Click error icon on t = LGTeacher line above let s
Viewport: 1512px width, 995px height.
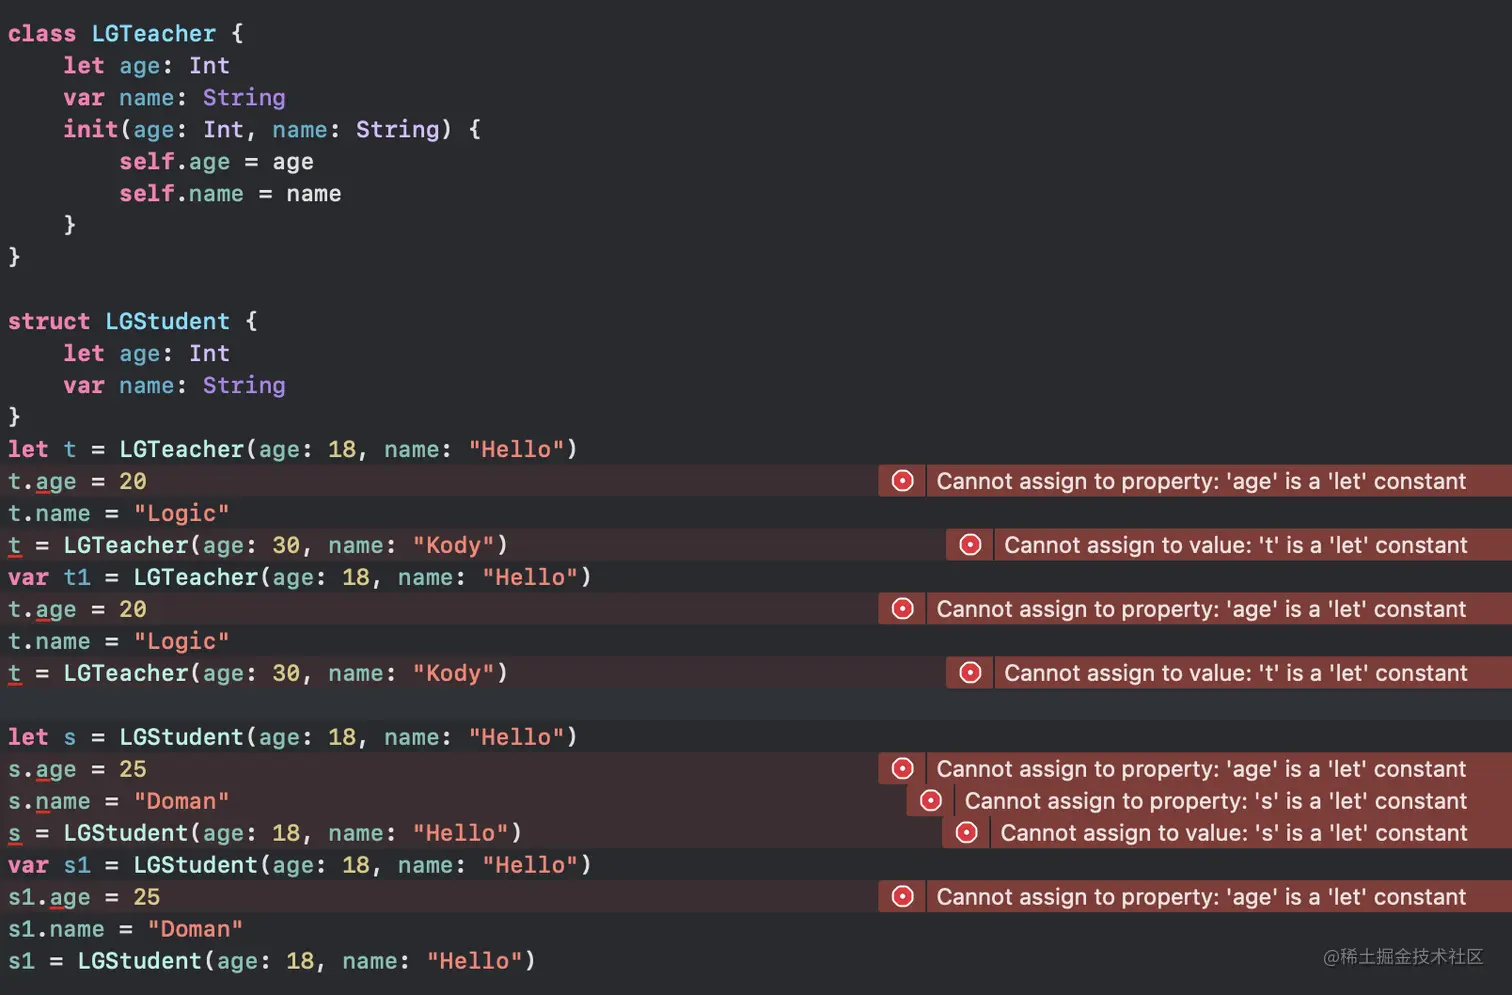coord(970,673)
